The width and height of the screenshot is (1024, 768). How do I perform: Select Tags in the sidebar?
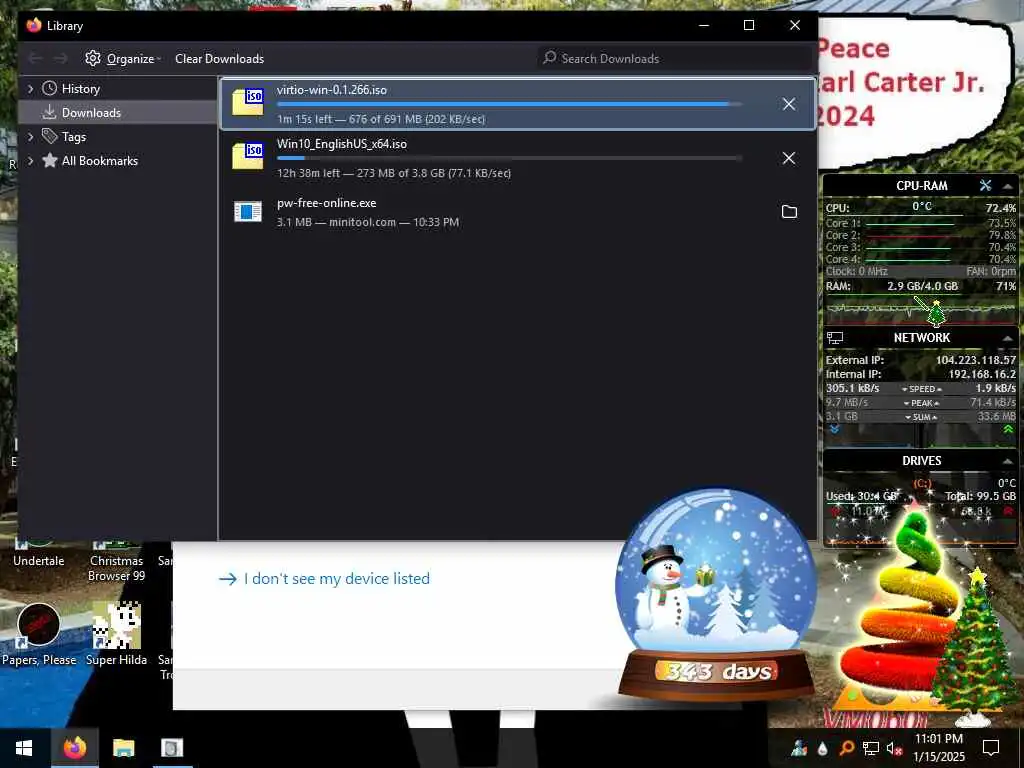click(73, 137)
